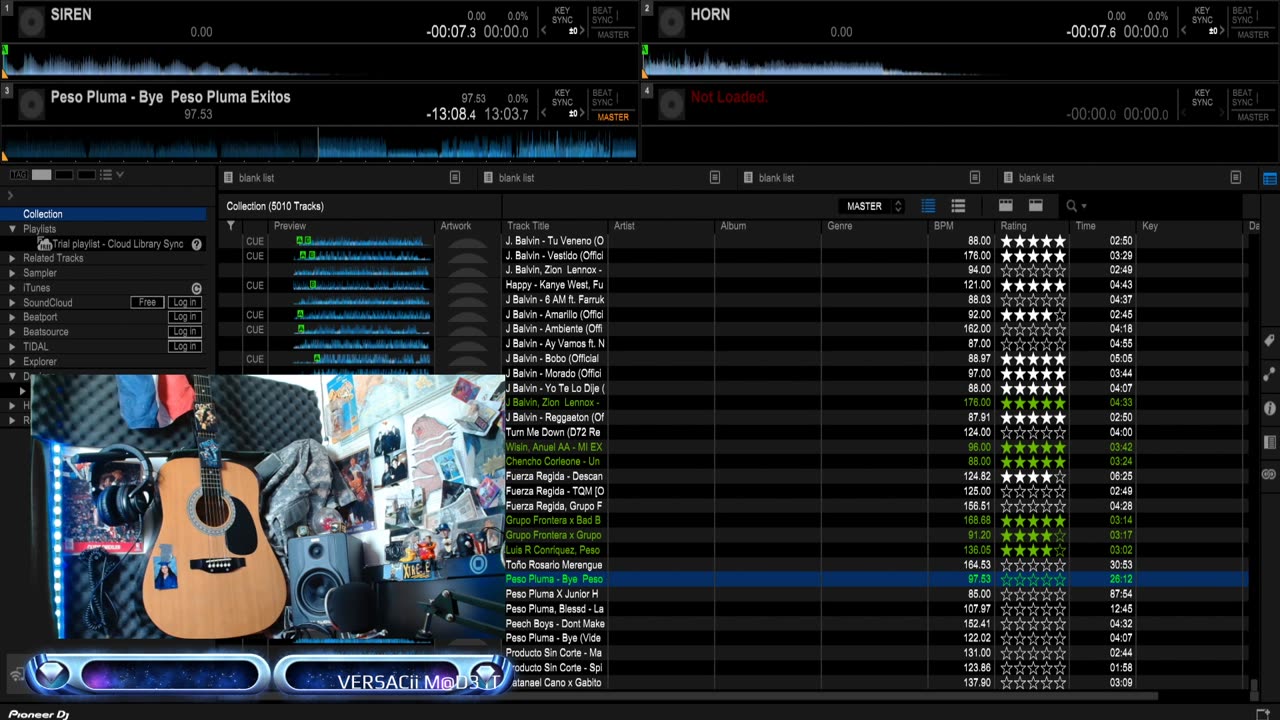Image resolution: width=1280 pixels, height=720 pixels.
Task: Open the second blank list tab
Action: click(x=516, y=178)
